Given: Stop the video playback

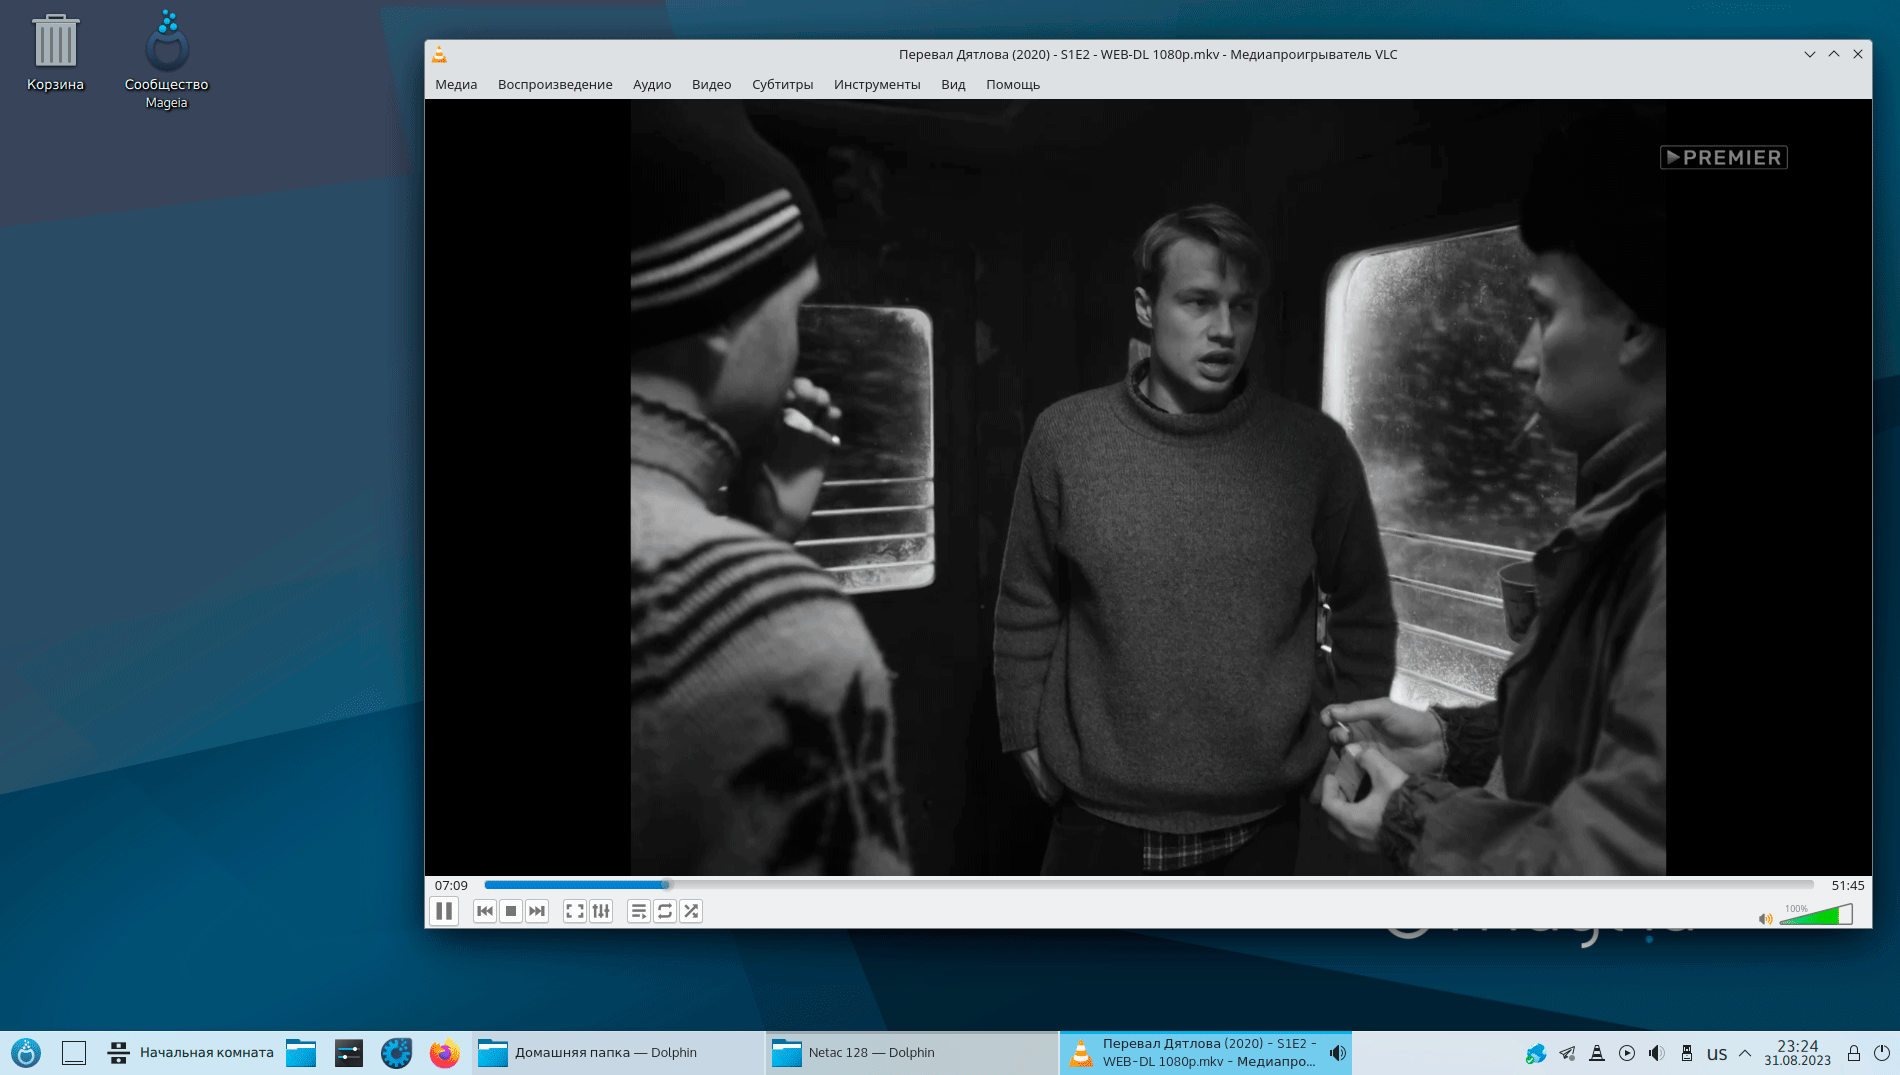Looking at the screenshot, I should tap(511, 911).
